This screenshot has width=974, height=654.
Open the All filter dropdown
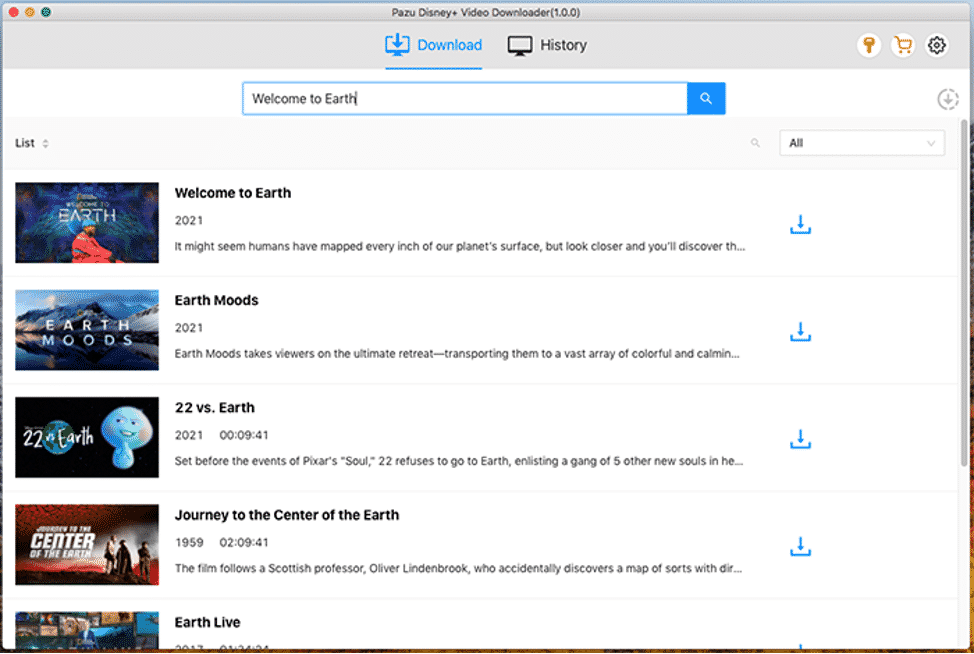[861, 143]
